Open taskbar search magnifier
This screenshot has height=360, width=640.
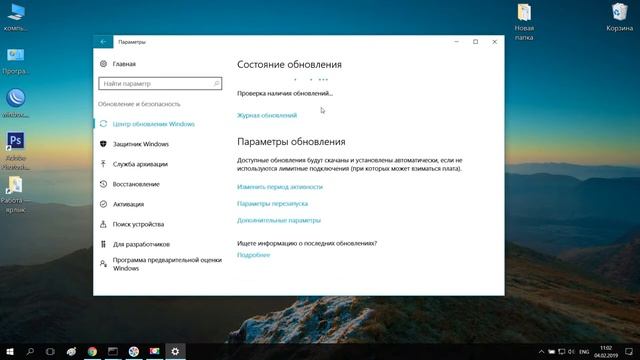coord(30,351)
